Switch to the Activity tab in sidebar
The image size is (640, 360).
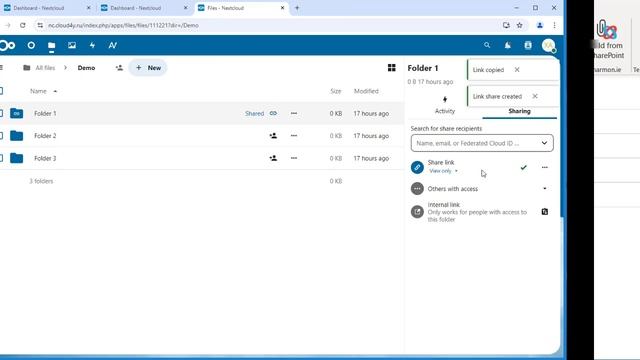(x=444, y=105)
